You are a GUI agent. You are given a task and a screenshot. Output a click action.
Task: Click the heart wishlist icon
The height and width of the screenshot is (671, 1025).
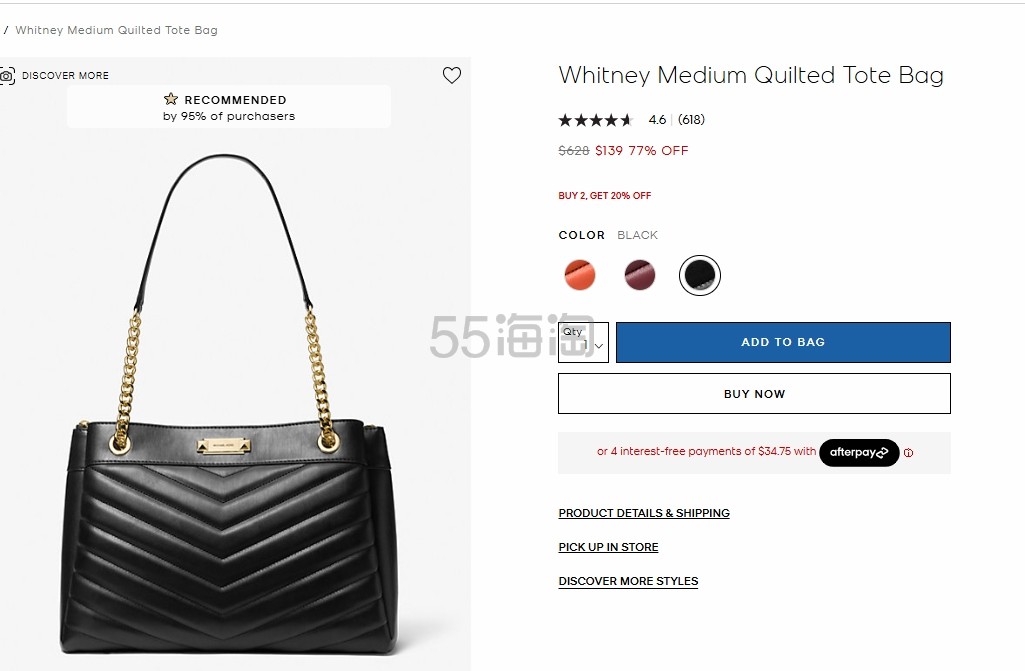point(452,75)
